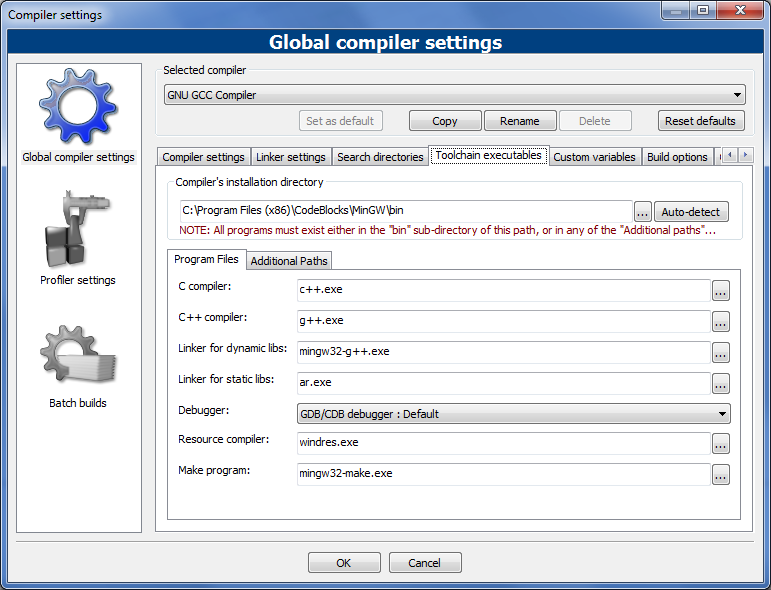Viewport: 771px width, 590px height.
Task: Expand the Selected compiler dropdown
Action: [x=455, y=95]
